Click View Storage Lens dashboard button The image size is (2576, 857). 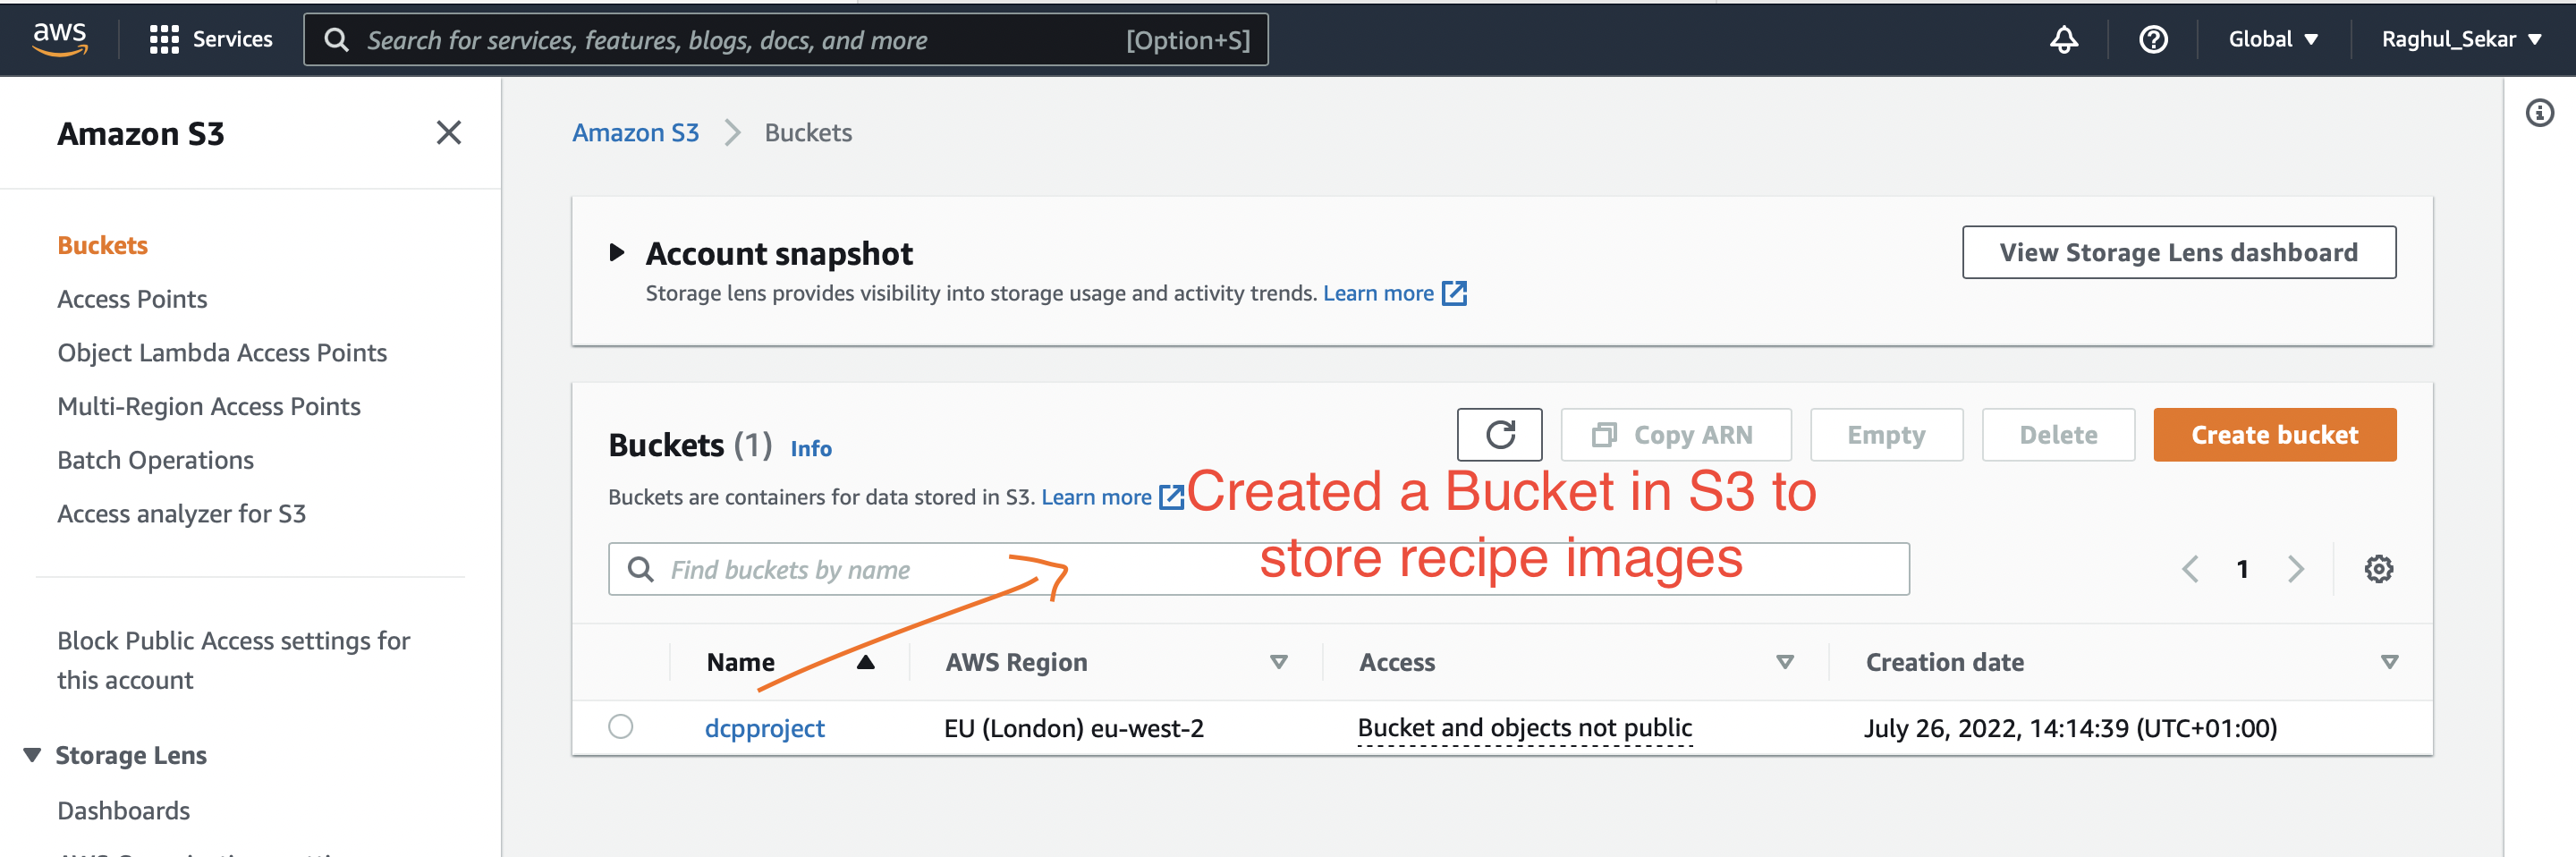pos(2178,253)
